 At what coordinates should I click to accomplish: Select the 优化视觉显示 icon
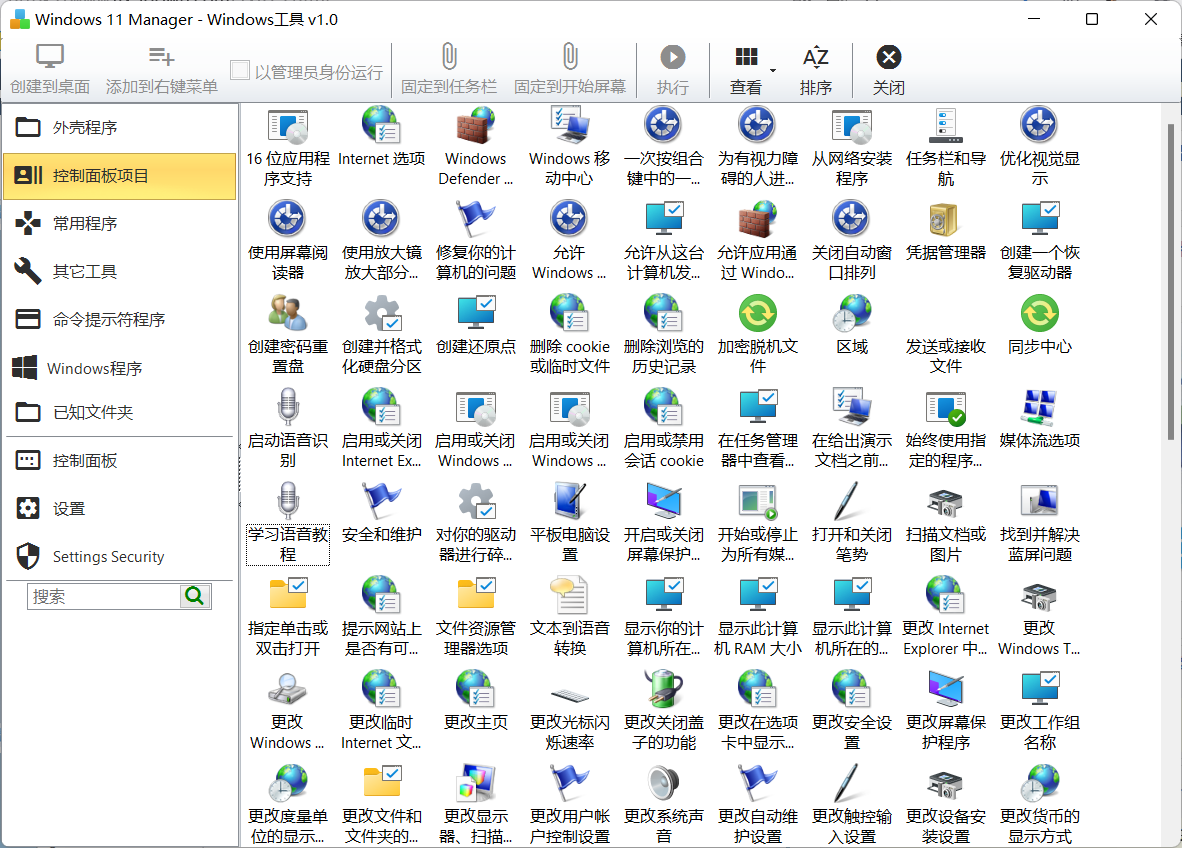click(x=1039, y=126)
